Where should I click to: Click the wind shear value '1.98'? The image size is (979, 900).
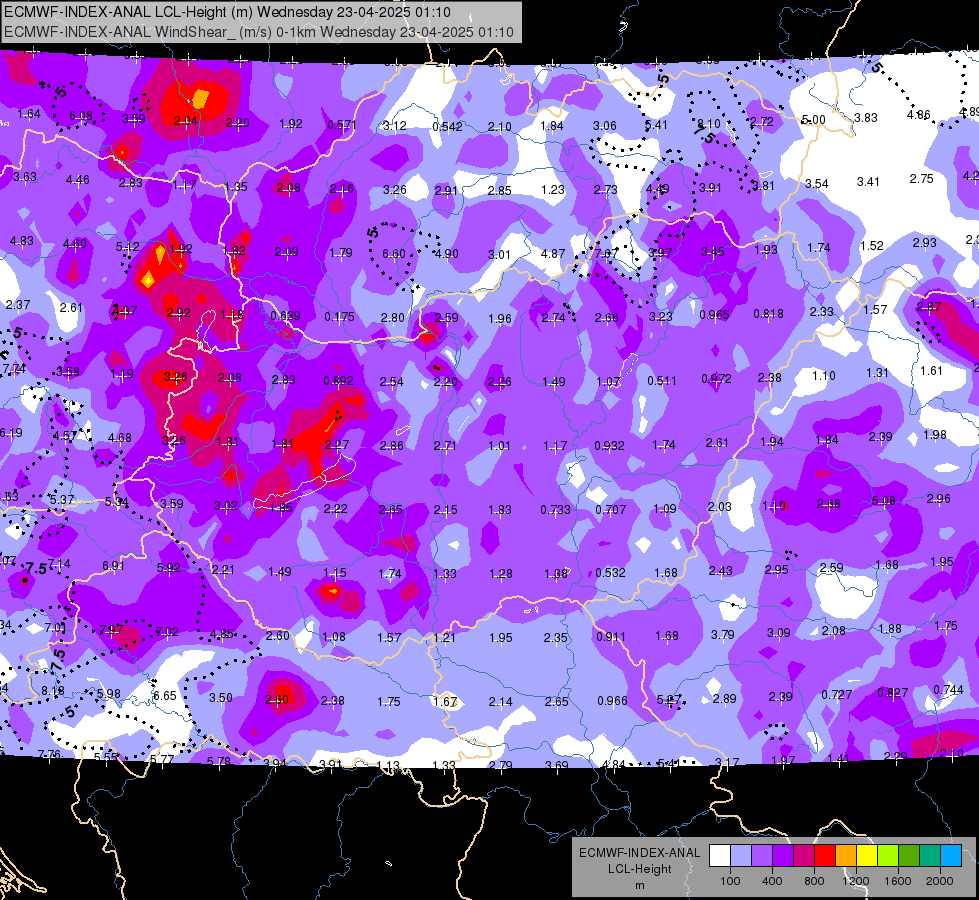[935, 435]
